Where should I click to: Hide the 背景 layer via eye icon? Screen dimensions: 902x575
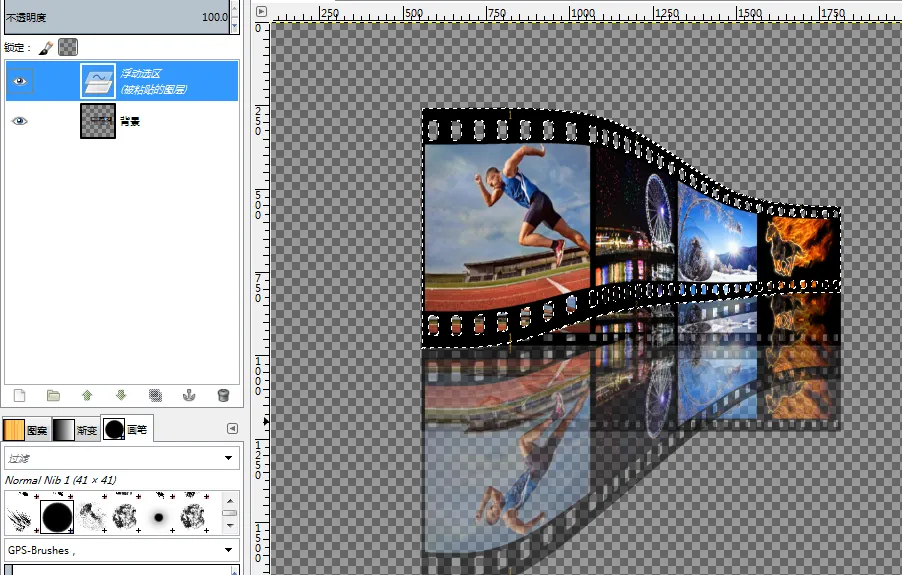pyautogui.click(x=20, y=121)
